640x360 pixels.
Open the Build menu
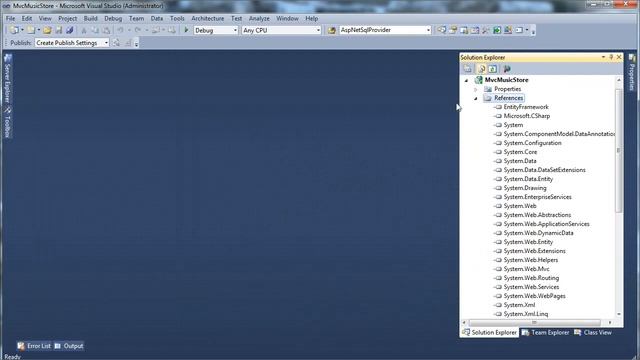pos(90,18)
